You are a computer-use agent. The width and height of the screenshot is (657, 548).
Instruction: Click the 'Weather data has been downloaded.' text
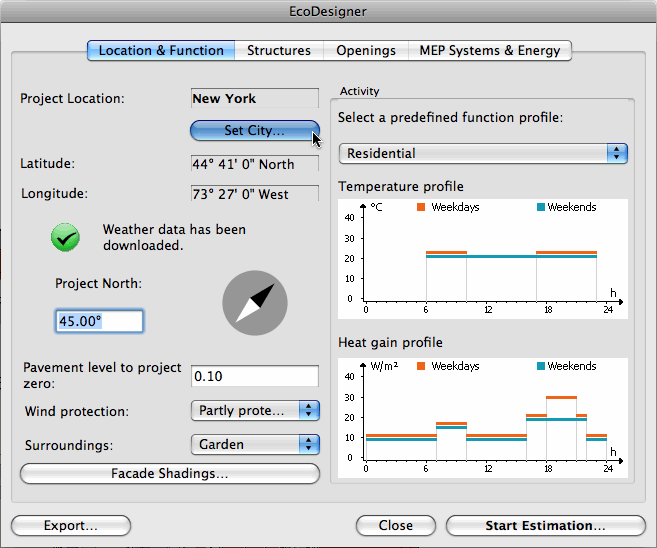click(174, 238)
